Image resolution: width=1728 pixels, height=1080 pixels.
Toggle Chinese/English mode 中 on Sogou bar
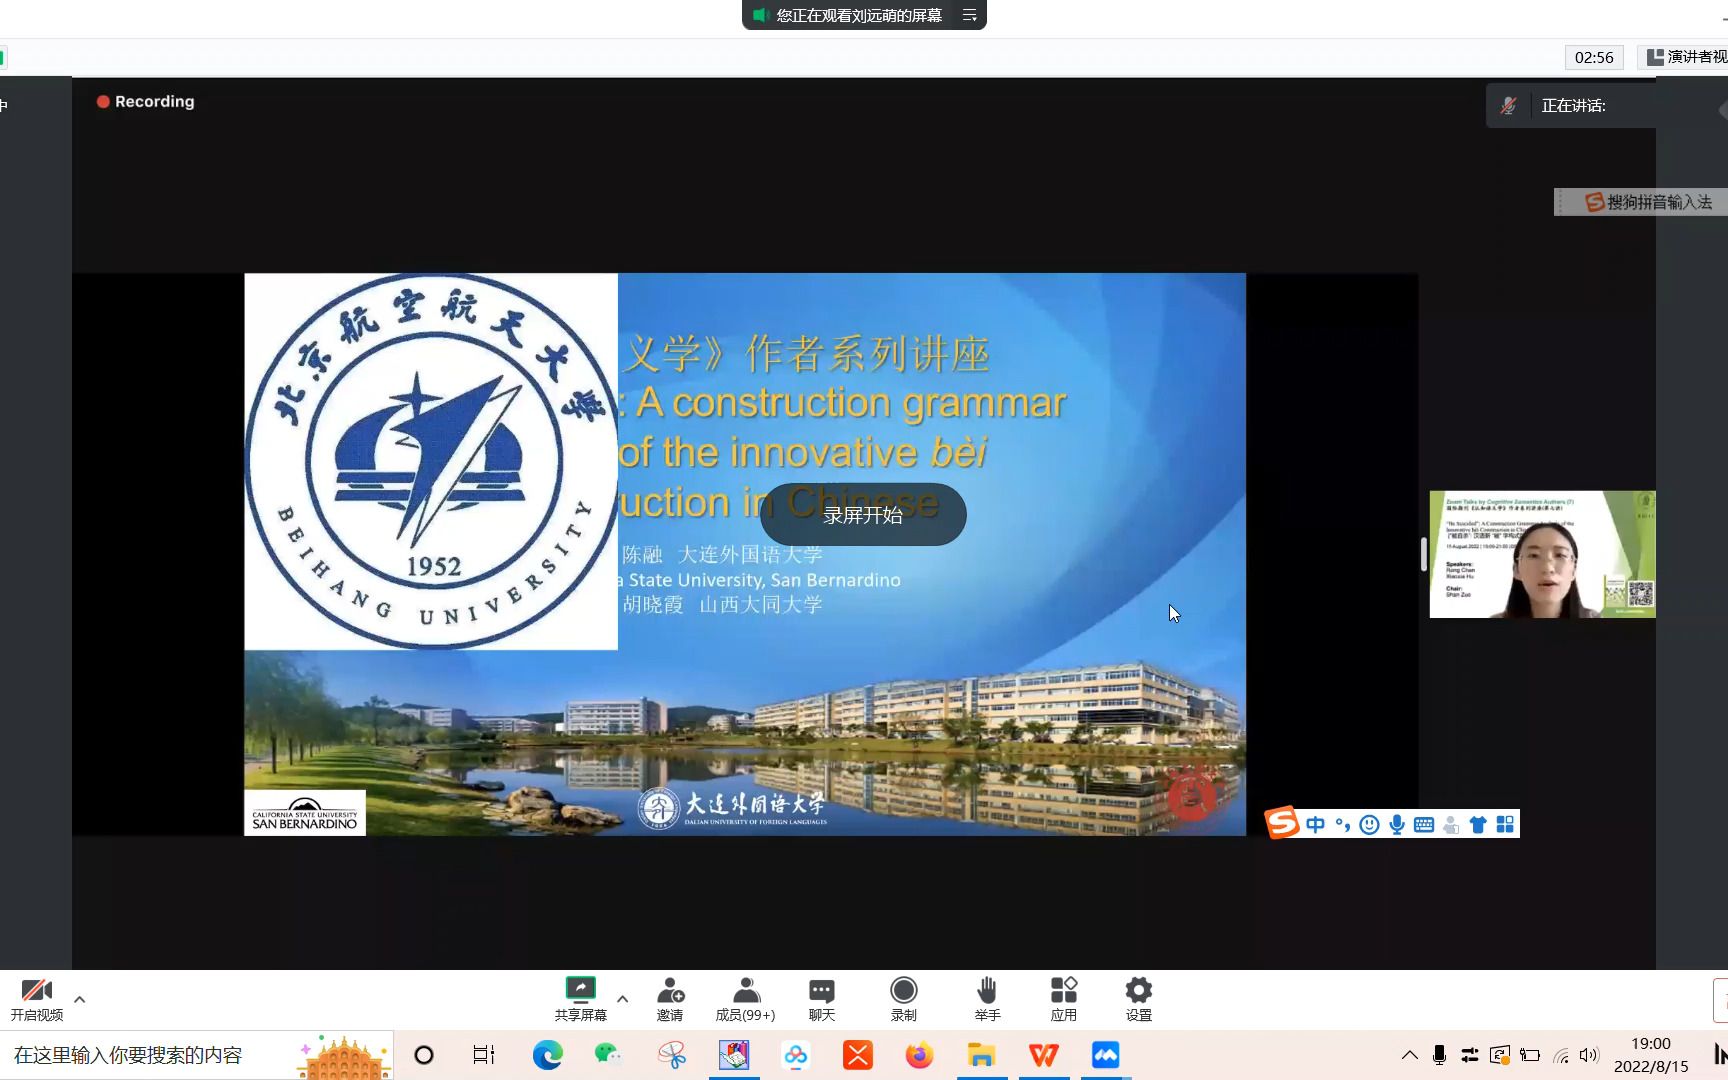tap(1315, 824)
